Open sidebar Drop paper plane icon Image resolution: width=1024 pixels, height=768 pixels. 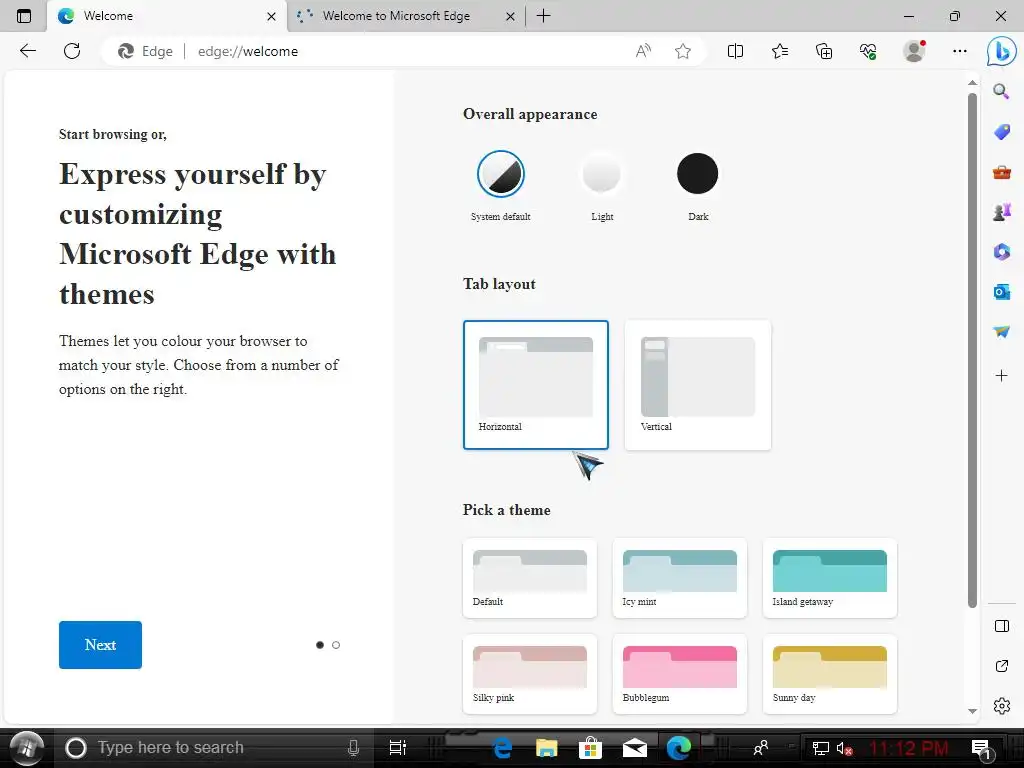coord(1001,332)
